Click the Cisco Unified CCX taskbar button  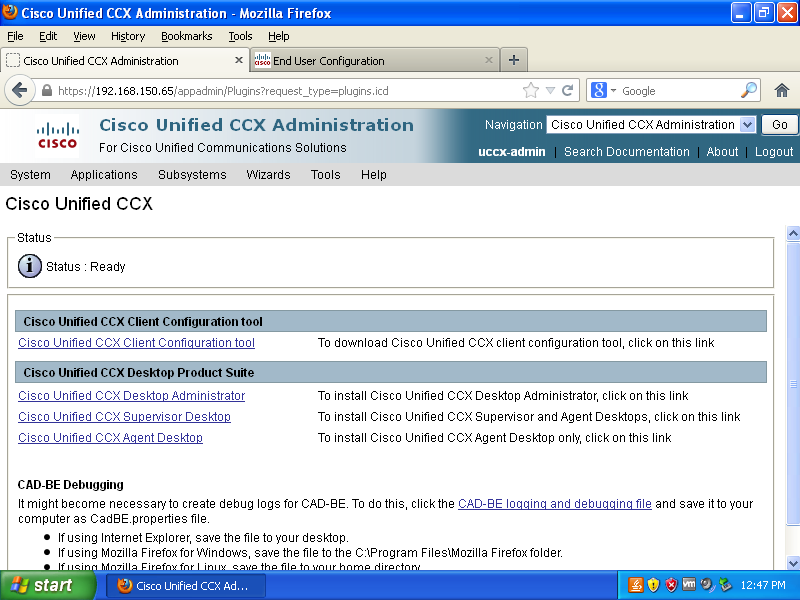click(x=186, y=586)
